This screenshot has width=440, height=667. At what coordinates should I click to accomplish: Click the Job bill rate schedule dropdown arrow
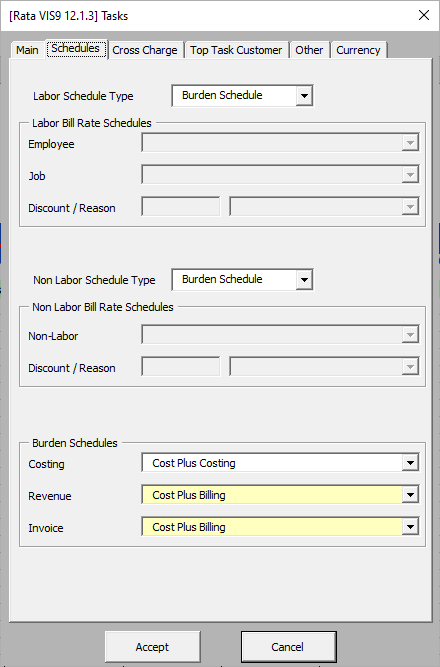(x=410, y=174)
